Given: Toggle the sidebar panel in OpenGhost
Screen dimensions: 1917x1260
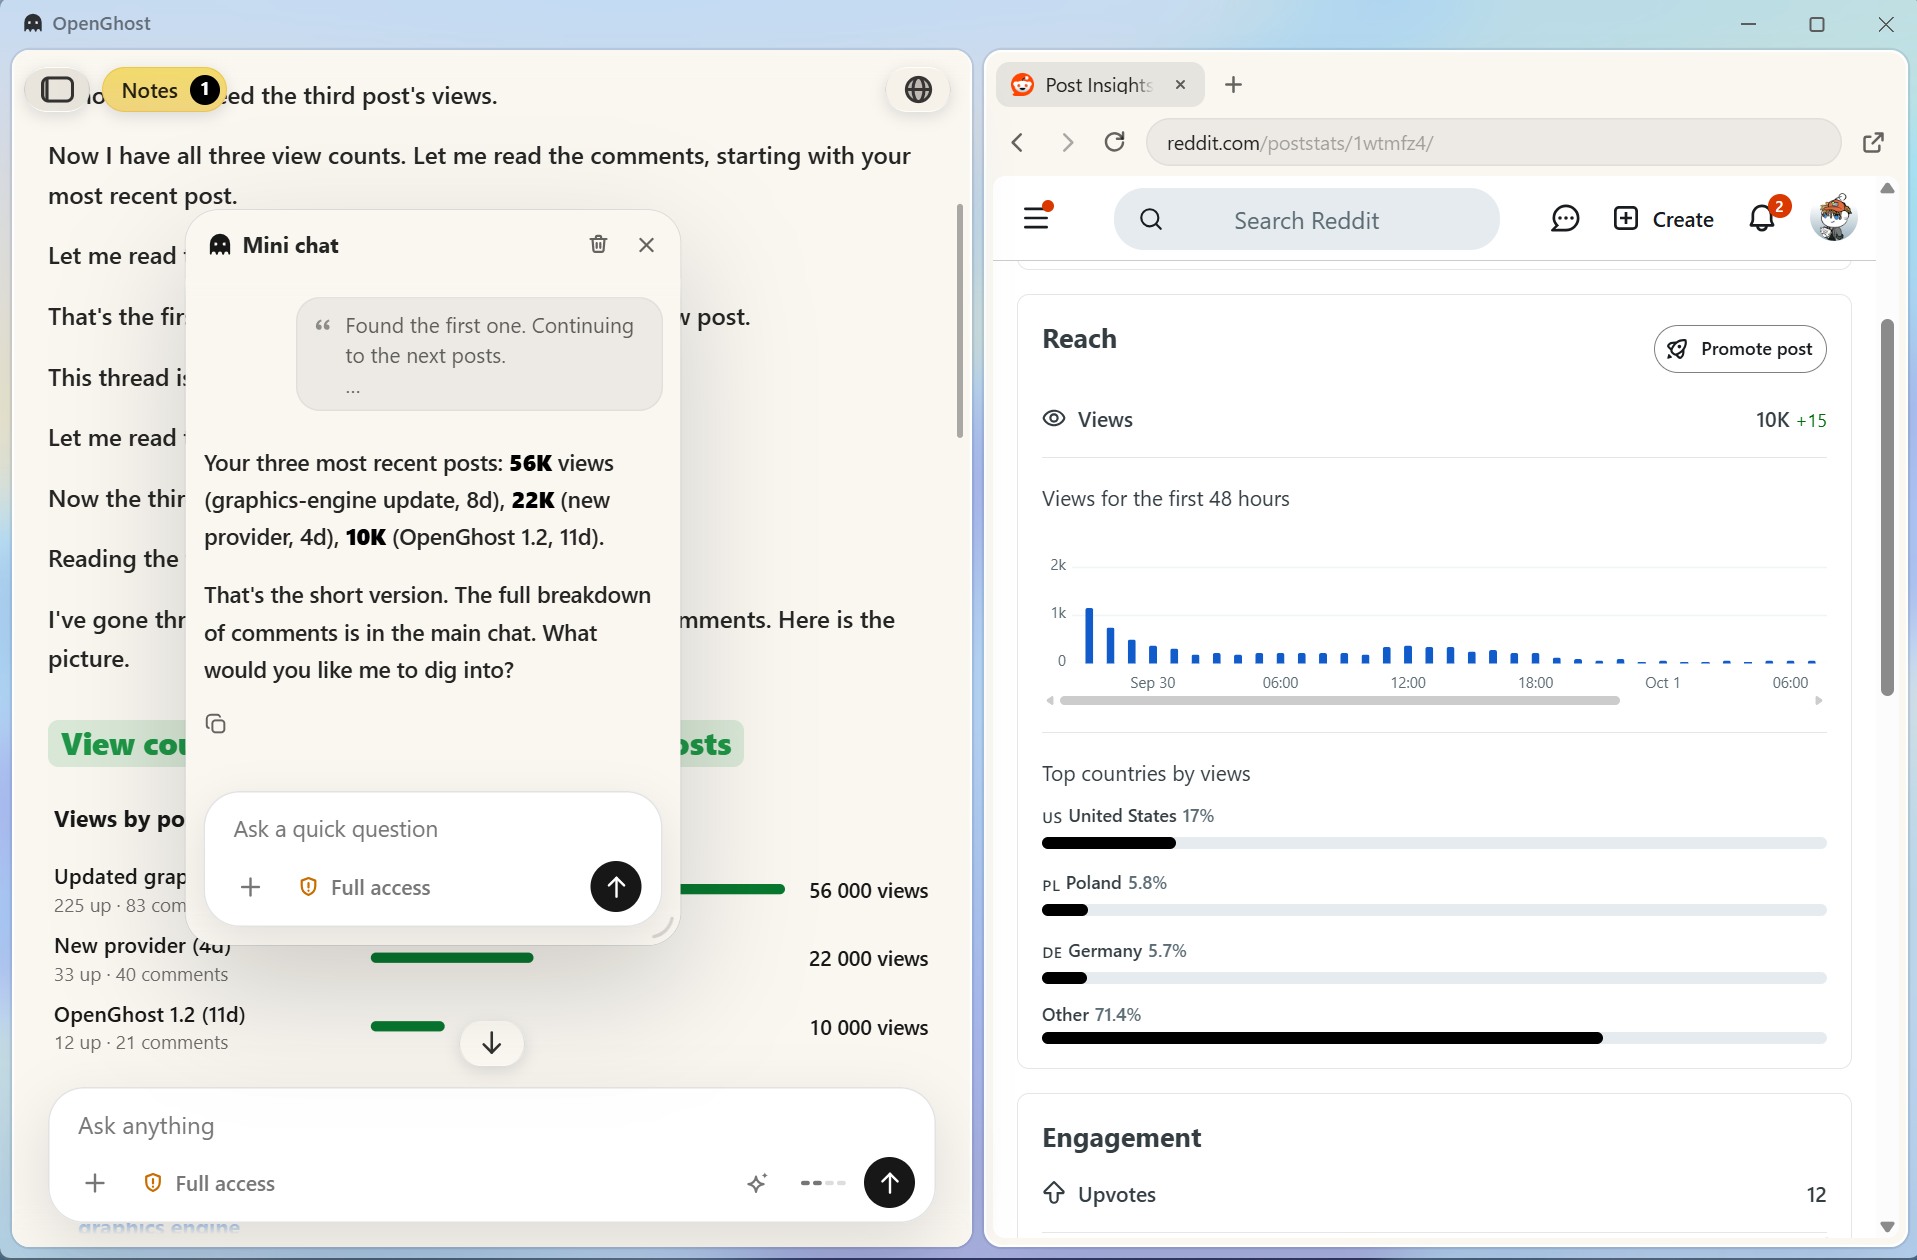Looking at the screenshot, I should (x=57, y=90).
